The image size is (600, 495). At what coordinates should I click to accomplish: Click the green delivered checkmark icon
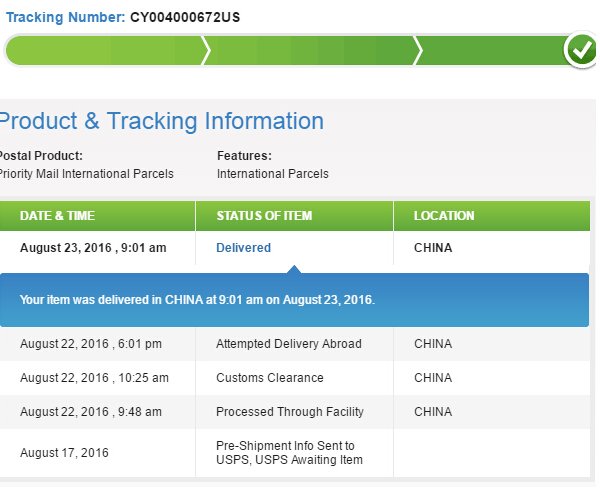(580, 50)
